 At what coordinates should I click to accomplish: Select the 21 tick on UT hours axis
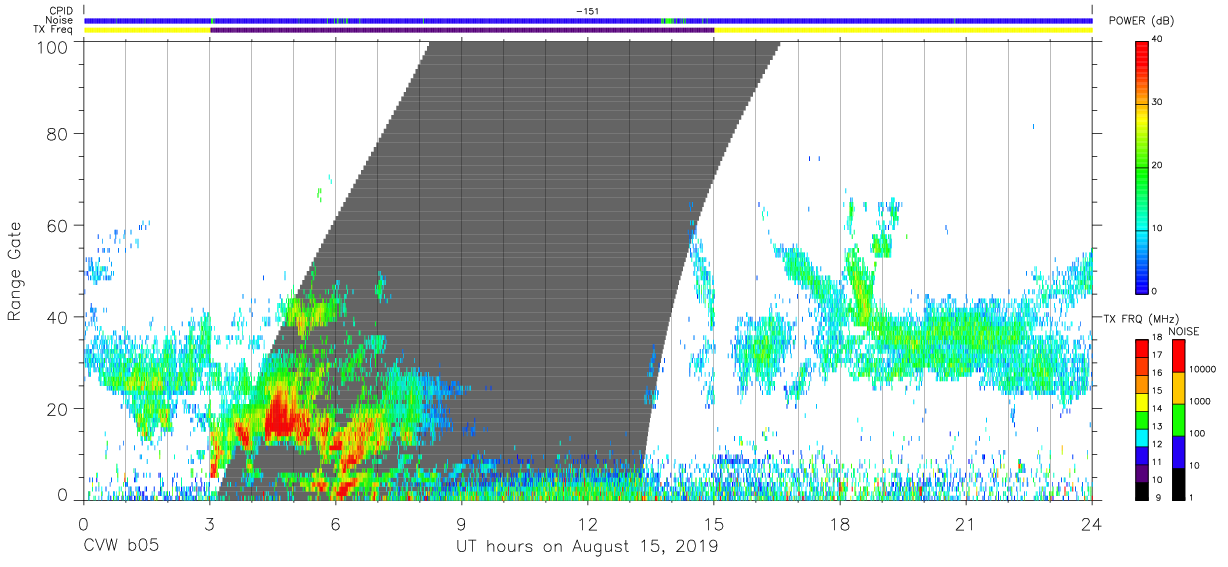(x=966, y=524)
